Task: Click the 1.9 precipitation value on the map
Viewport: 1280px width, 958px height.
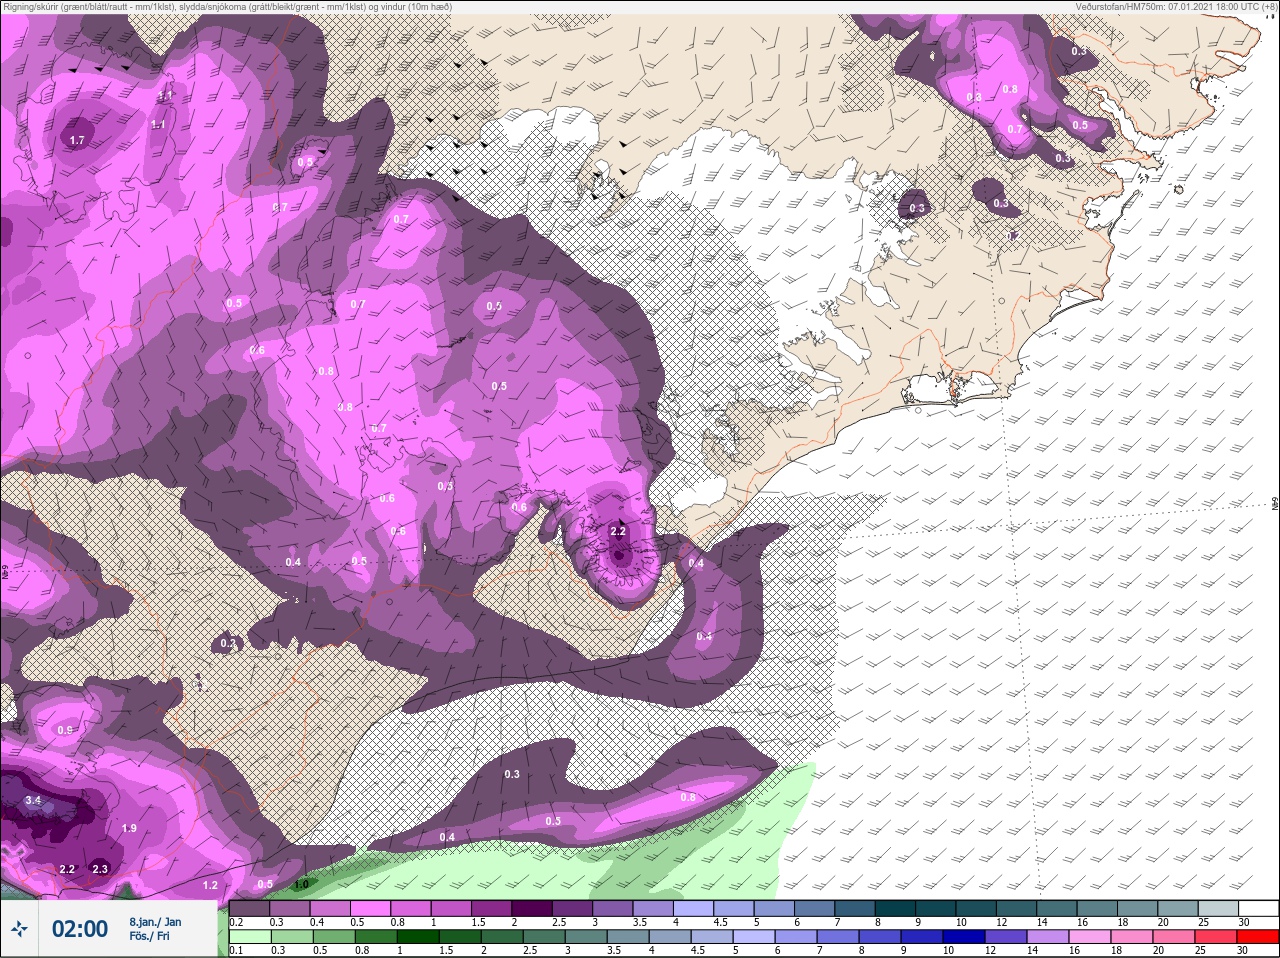Action: [x=129, y=828]
